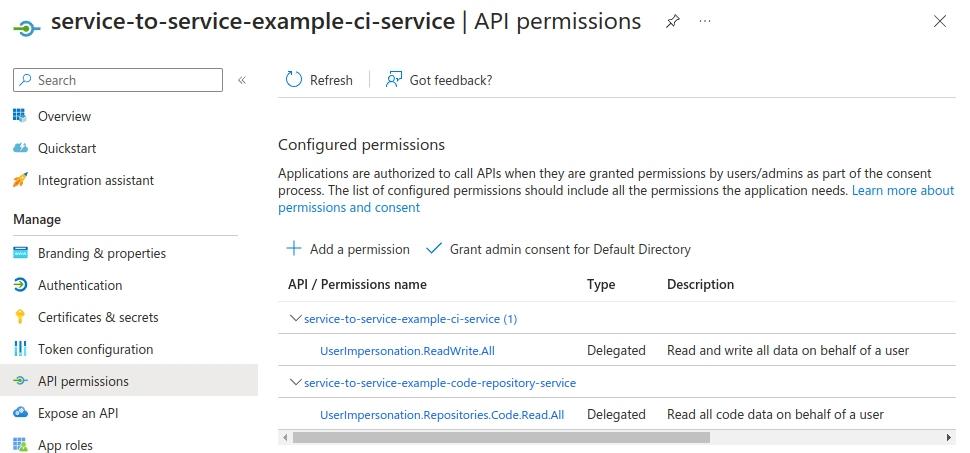Open Authentication in the Manage menu
970x453 pixels.
(80, 285)
